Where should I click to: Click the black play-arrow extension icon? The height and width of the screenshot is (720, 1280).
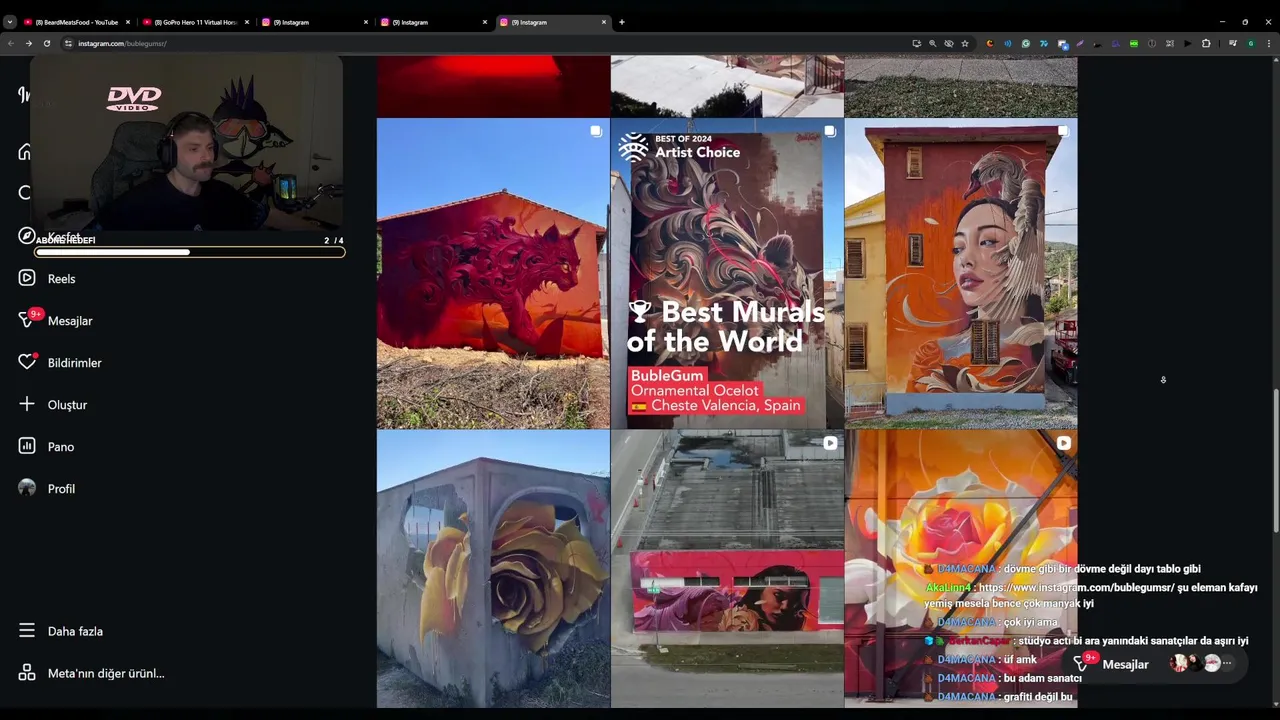coord(1188,43)
